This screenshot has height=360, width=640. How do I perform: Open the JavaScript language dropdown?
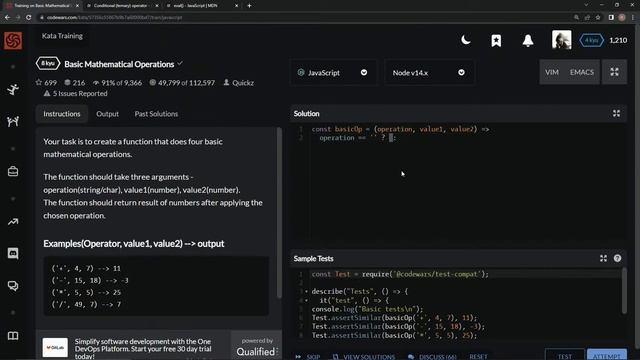[333, 73]
